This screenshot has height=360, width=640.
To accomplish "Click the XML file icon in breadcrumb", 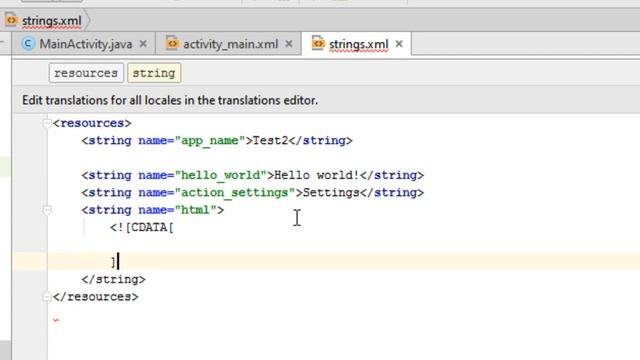I will [11, 20].
